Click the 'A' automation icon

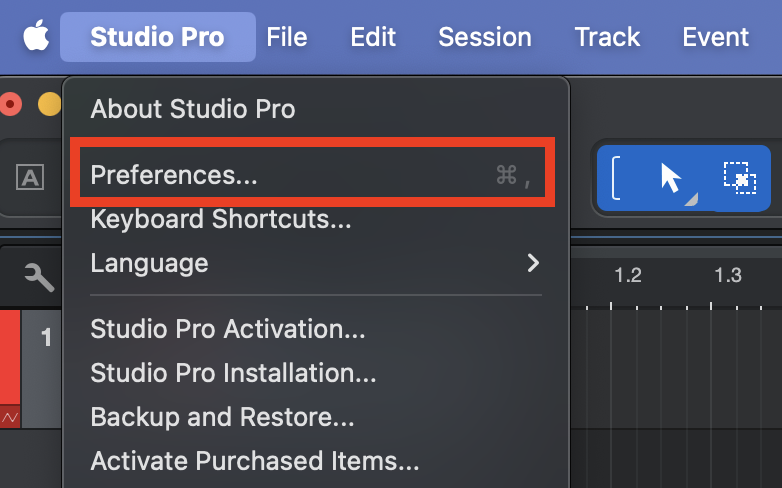pyautogui.click(x=30, y=178)
